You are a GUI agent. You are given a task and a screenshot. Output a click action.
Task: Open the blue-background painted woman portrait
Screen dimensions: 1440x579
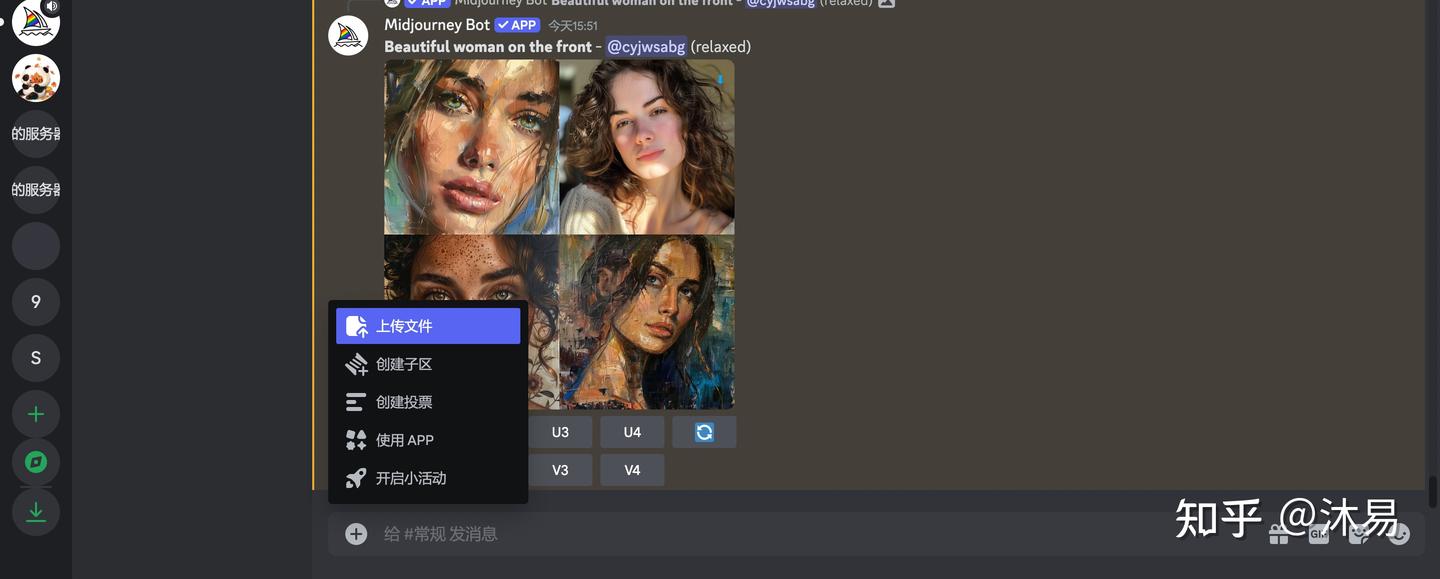coord(647,322)
